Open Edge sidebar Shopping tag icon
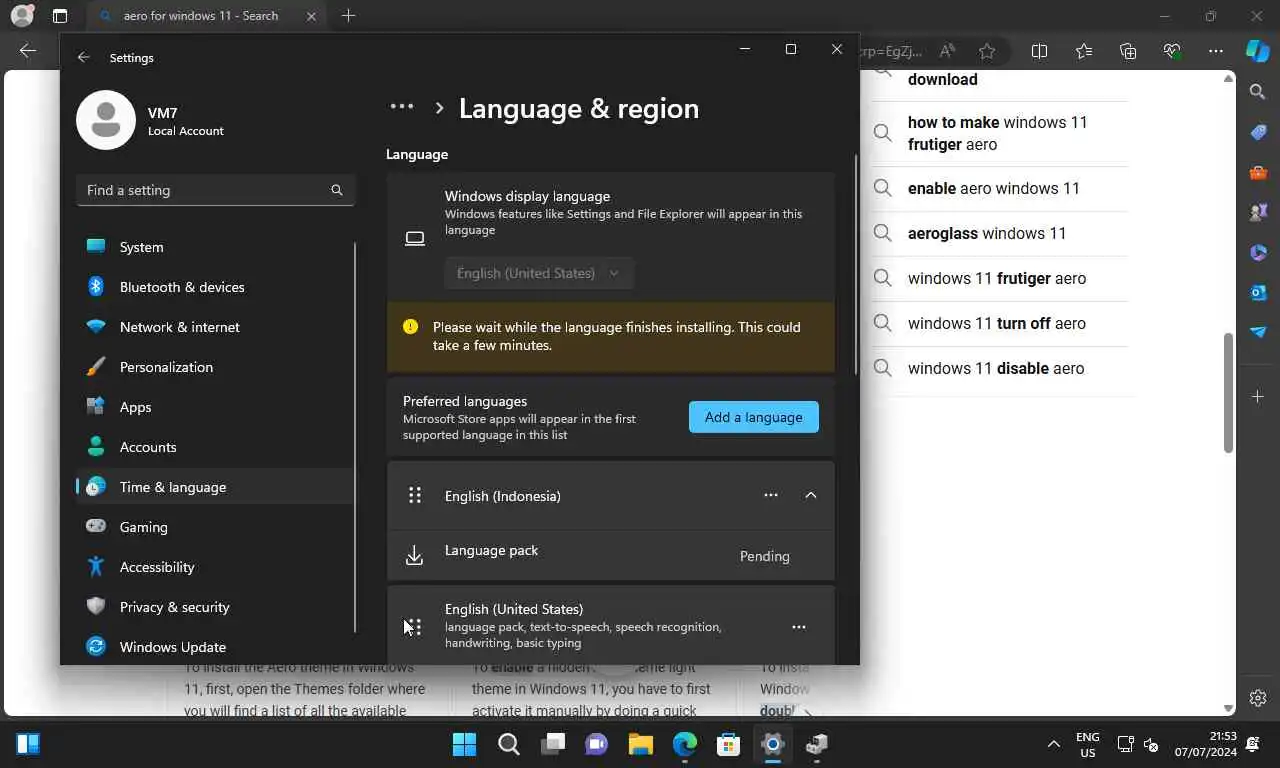Screen dimensions: 1280x768 pyautogui.click(x=1258, y=132)
